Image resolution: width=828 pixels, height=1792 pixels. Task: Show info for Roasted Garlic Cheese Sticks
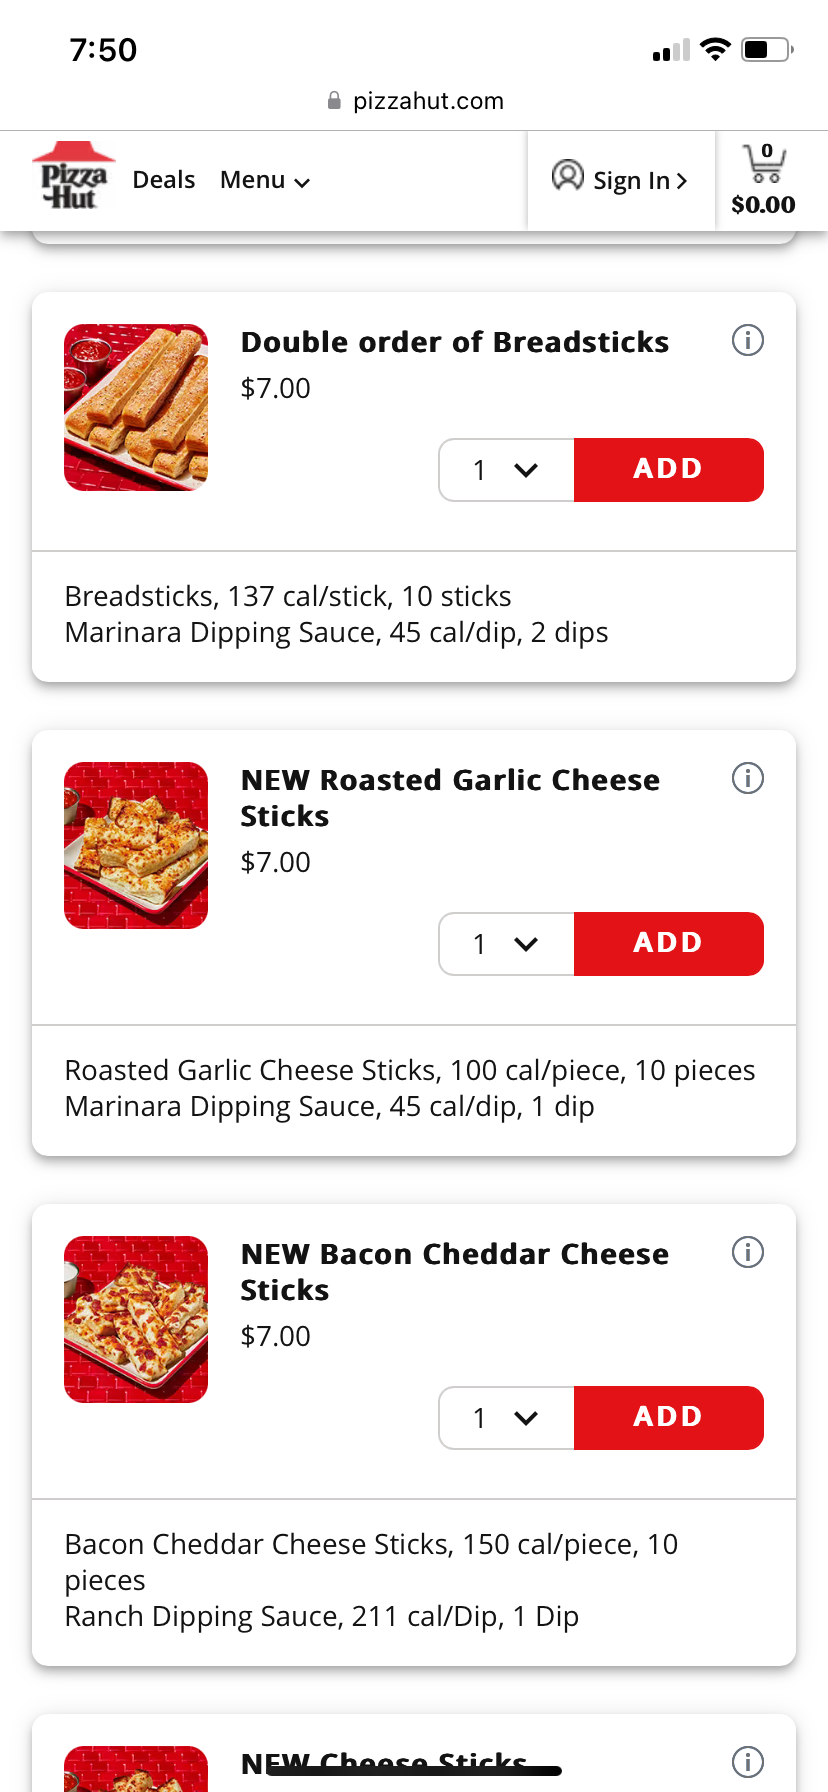(x=747, y=778)
